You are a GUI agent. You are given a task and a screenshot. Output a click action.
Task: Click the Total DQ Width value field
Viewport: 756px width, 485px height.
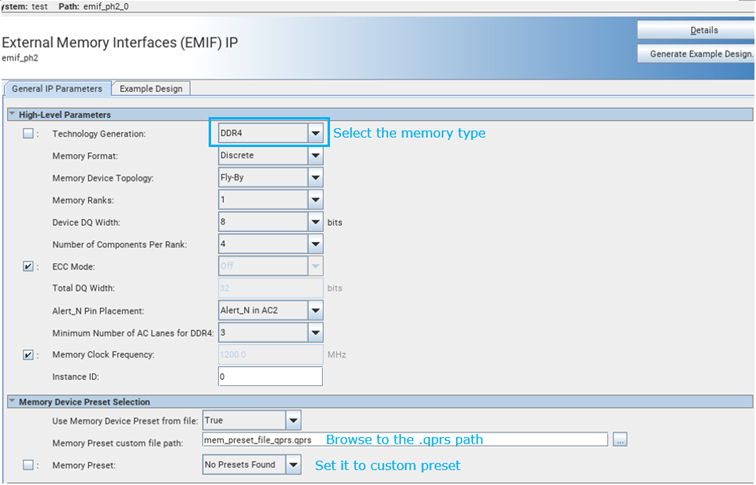[270, 288]
